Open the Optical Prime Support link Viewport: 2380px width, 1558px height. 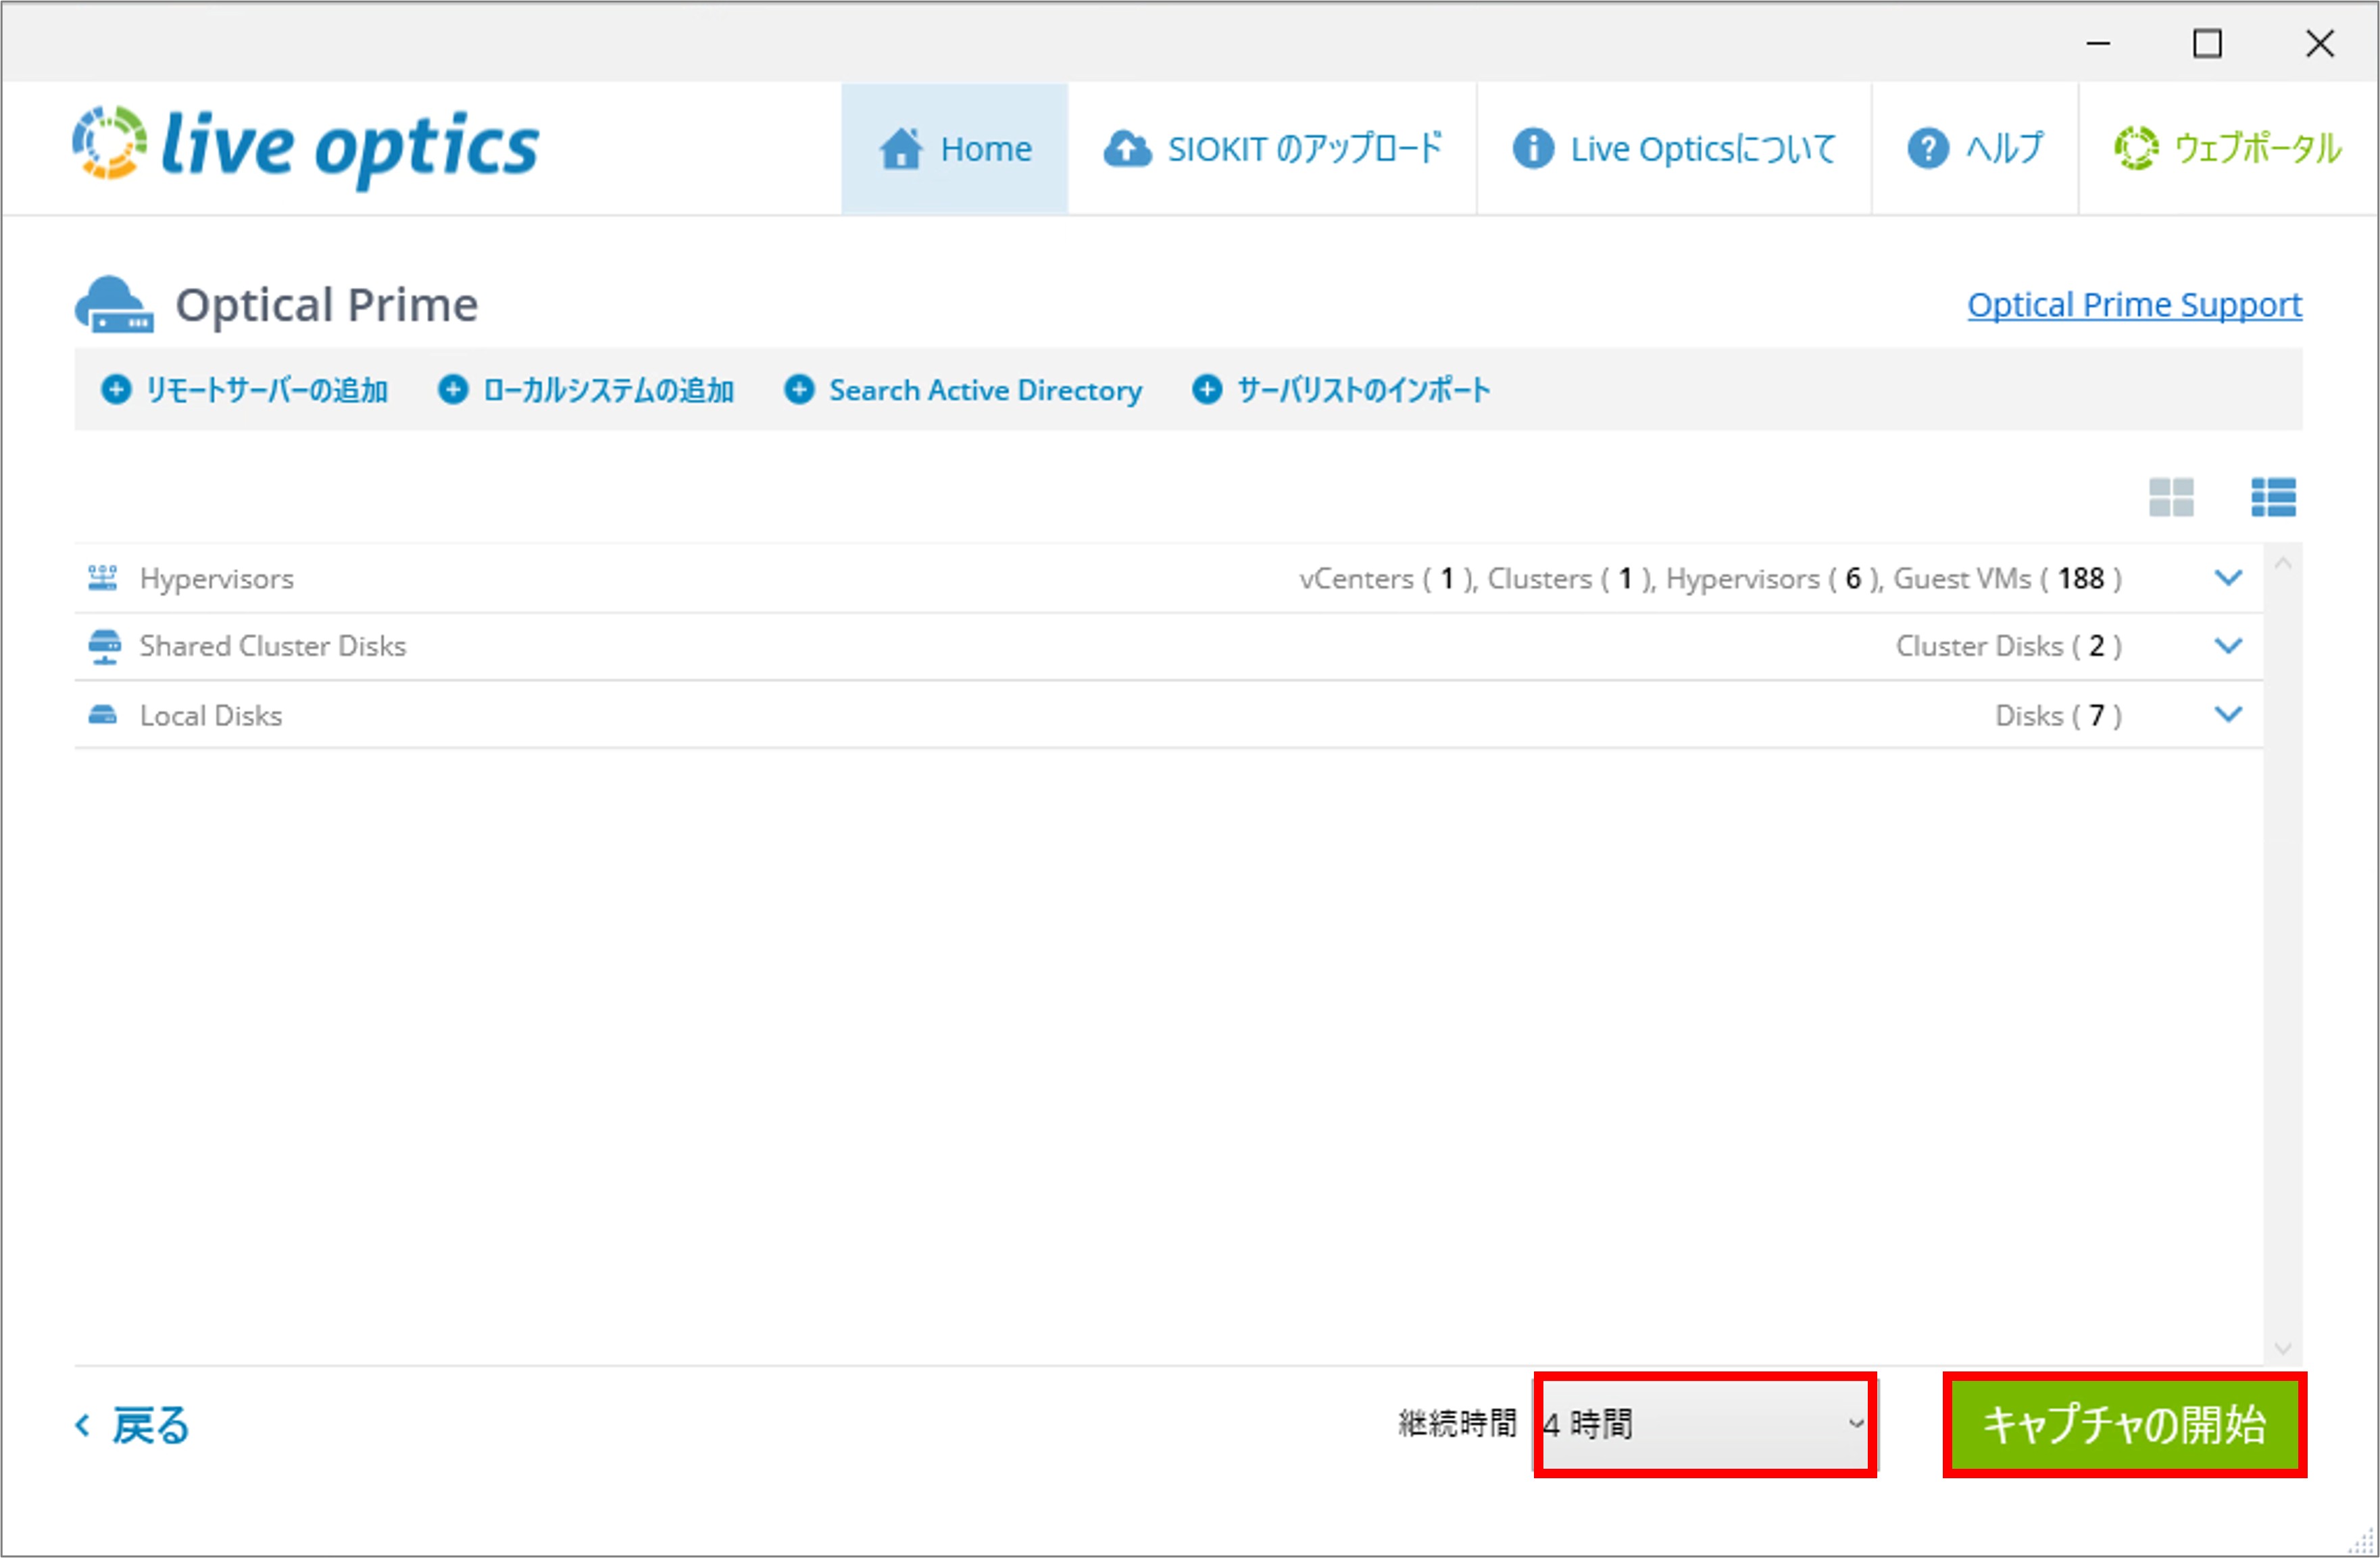2134,304
